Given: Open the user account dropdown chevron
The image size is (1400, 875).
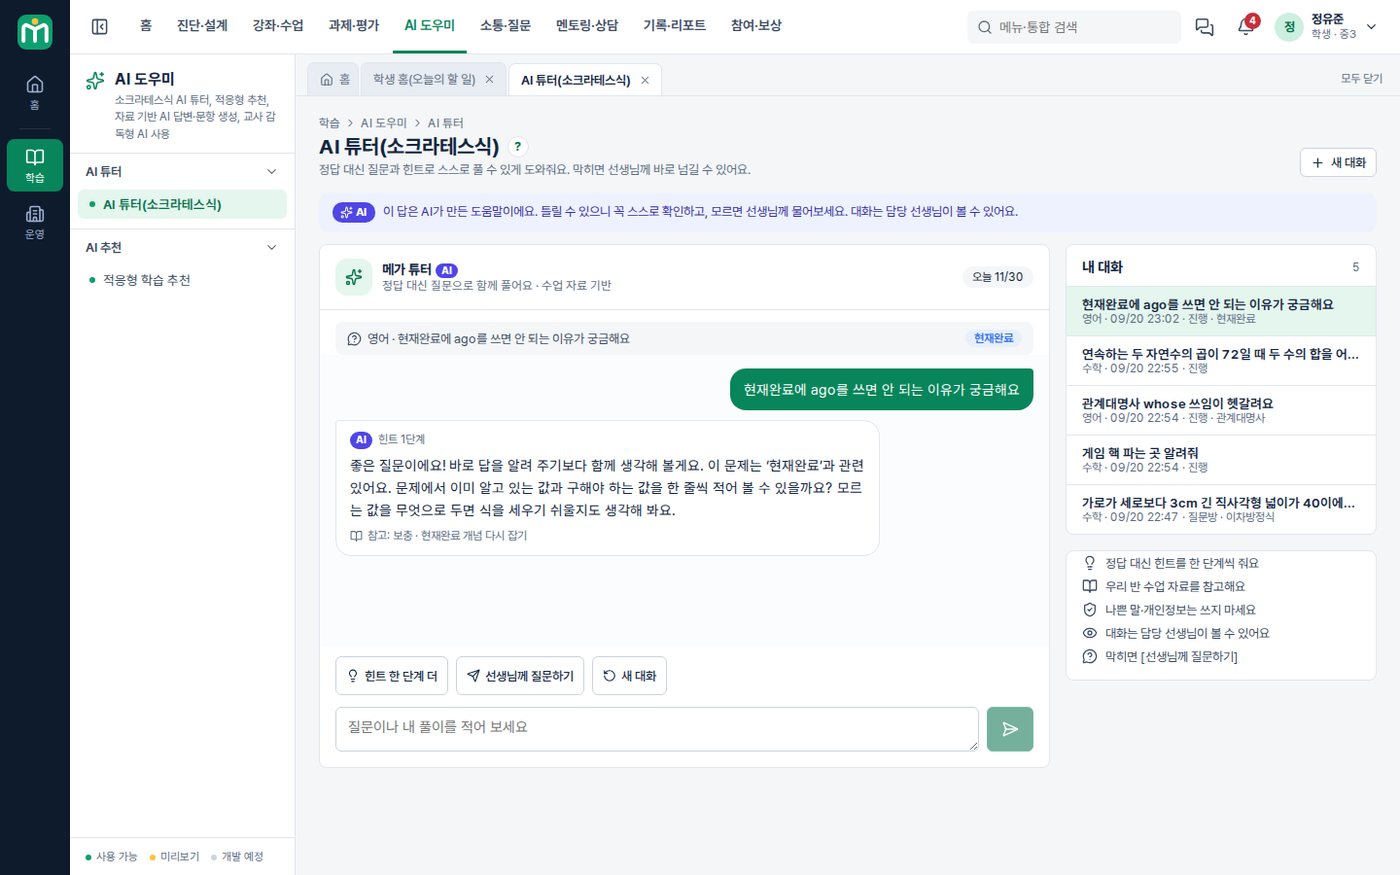Looking at the screenshot, I should [1371, 27].
